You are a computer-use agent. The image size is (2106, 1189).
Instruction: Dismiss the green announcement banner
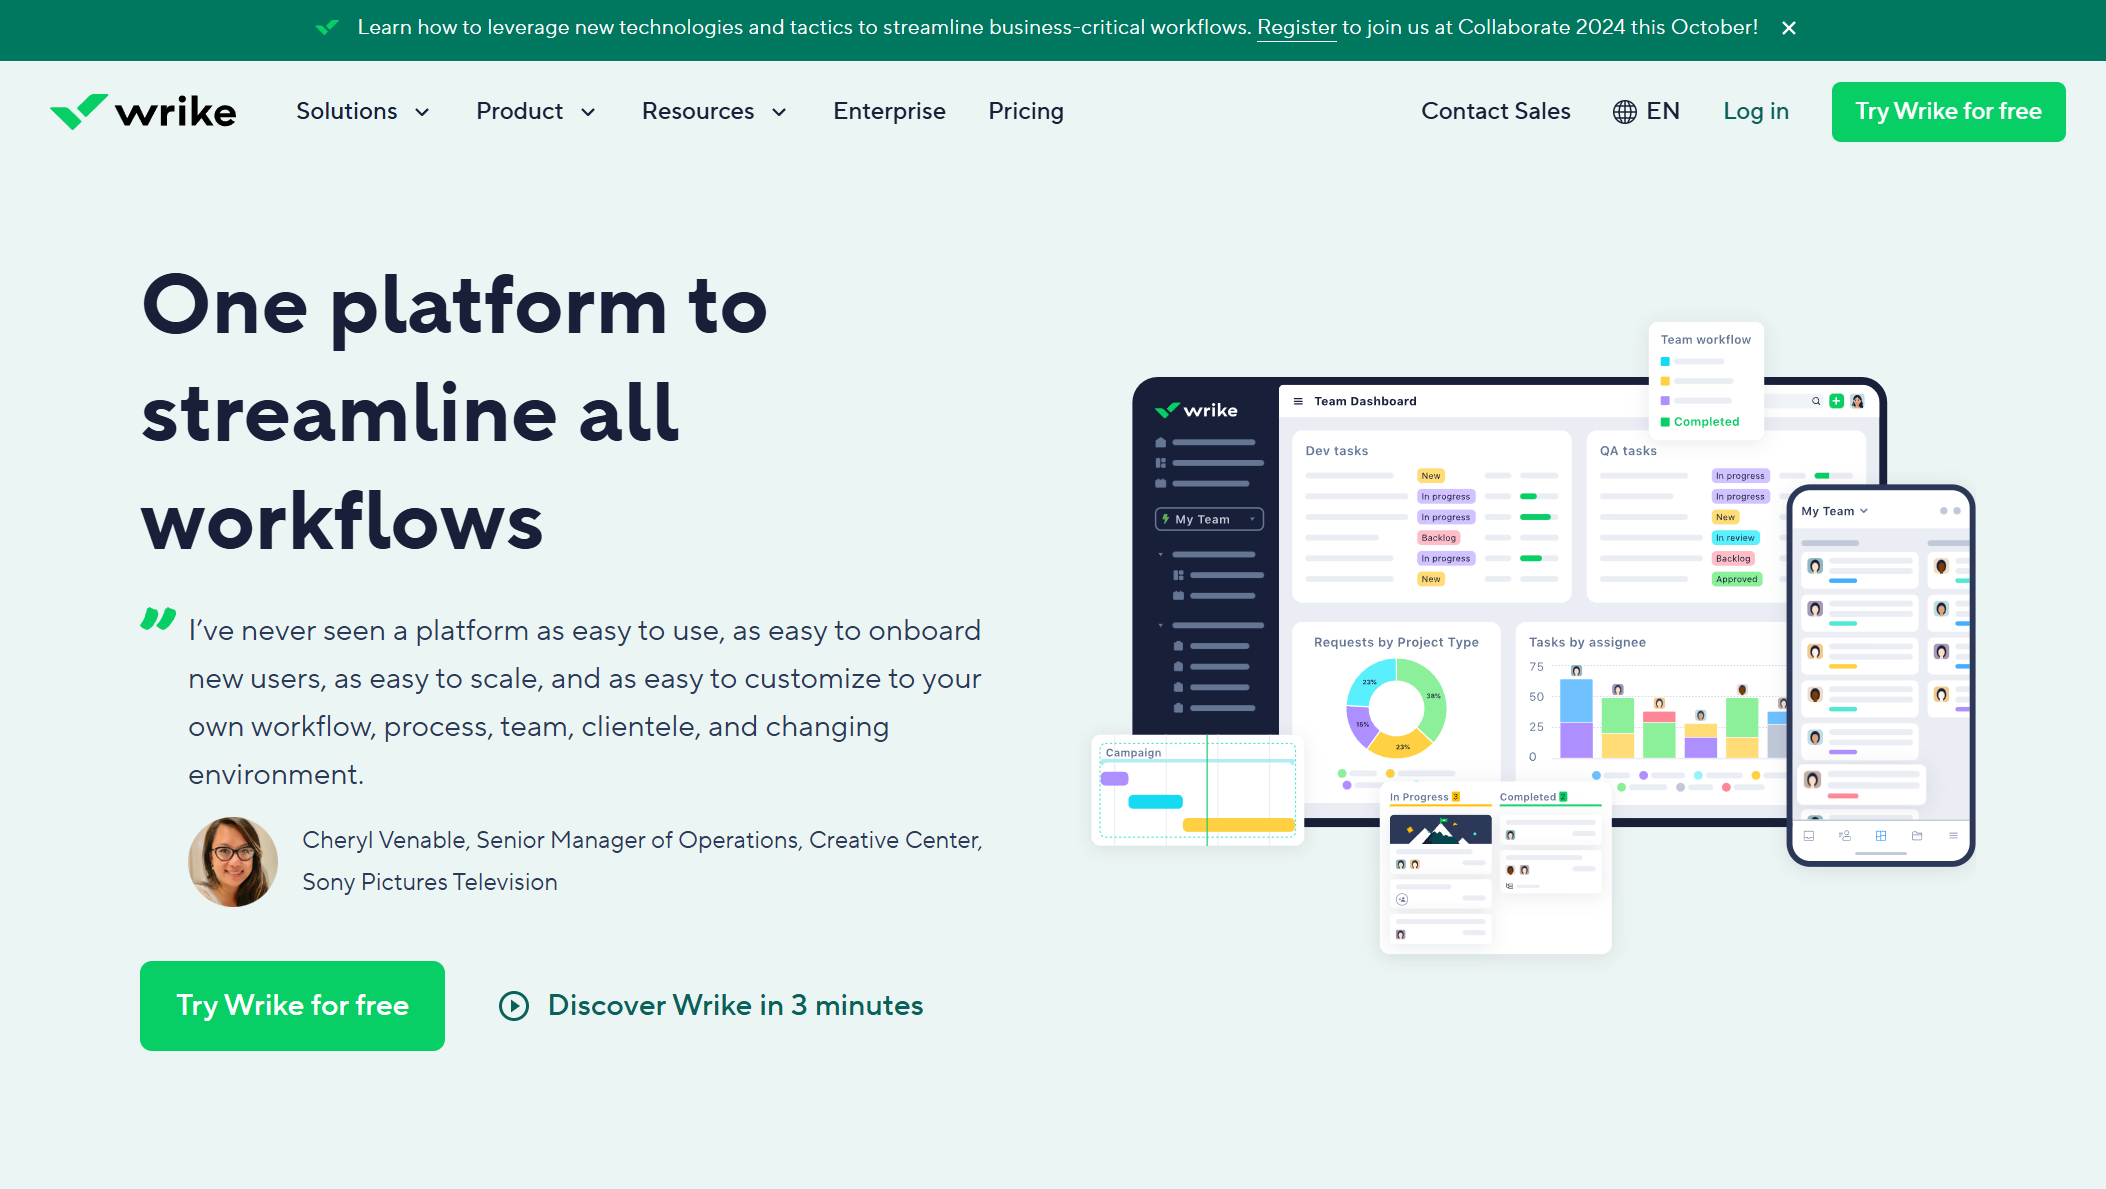tap(1789, 28)
